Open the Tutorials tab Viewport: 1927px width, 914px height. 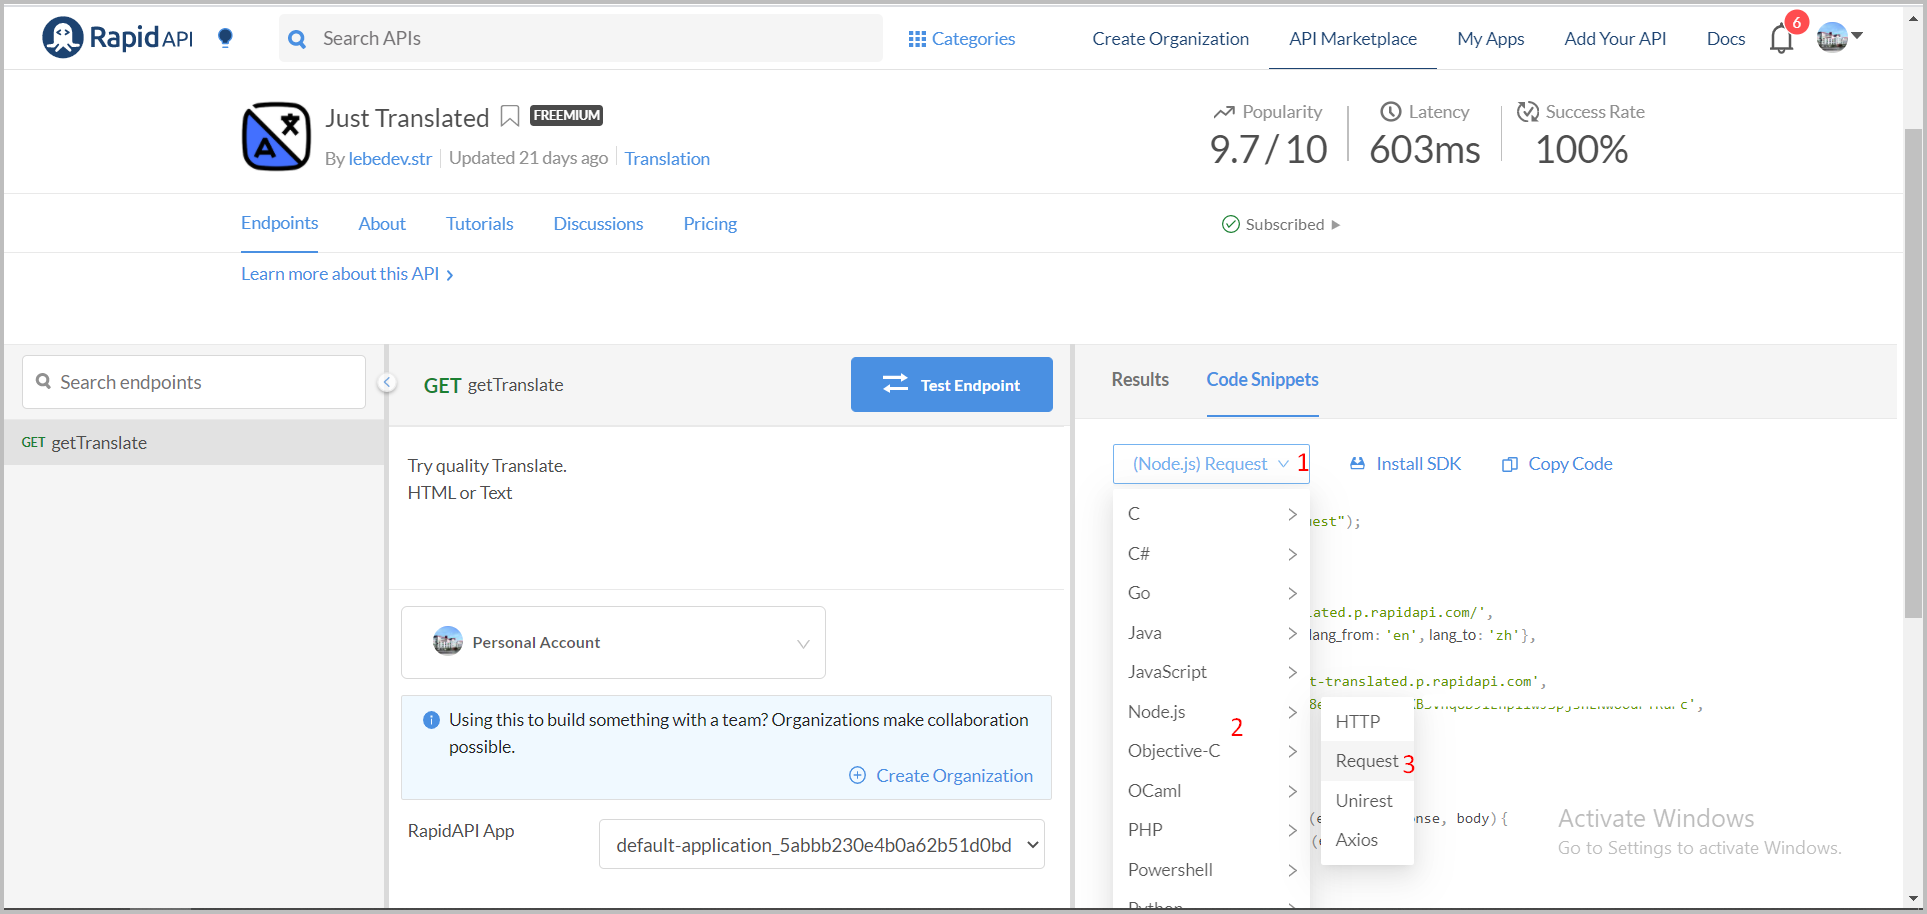[480, 224]
